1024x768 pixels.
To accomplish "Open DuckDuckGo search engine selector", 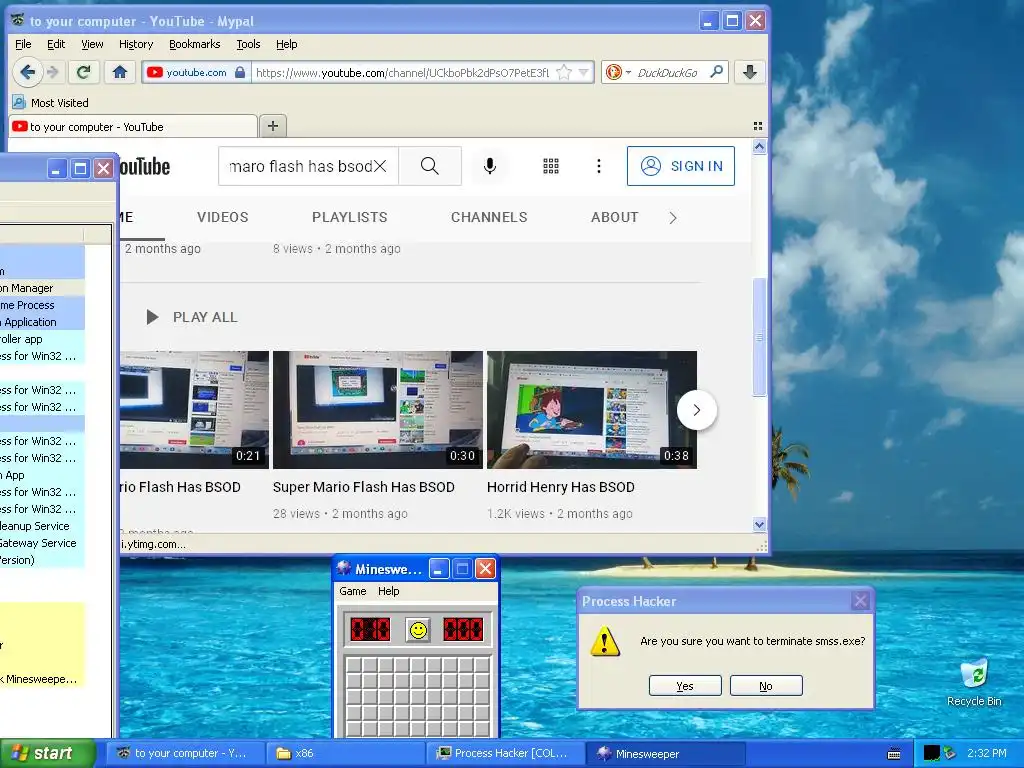I will coord(617,72).
